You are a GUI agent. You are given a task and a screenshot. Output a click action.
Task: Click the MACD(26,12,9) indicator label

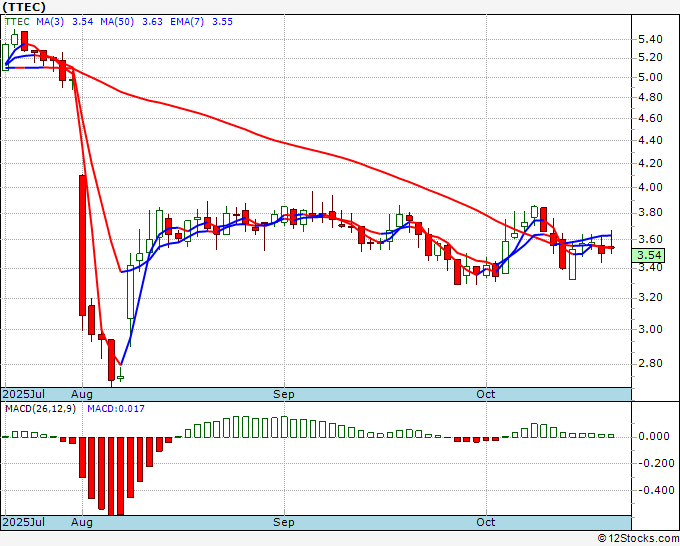pyautogui.click(x=40, y=409)
